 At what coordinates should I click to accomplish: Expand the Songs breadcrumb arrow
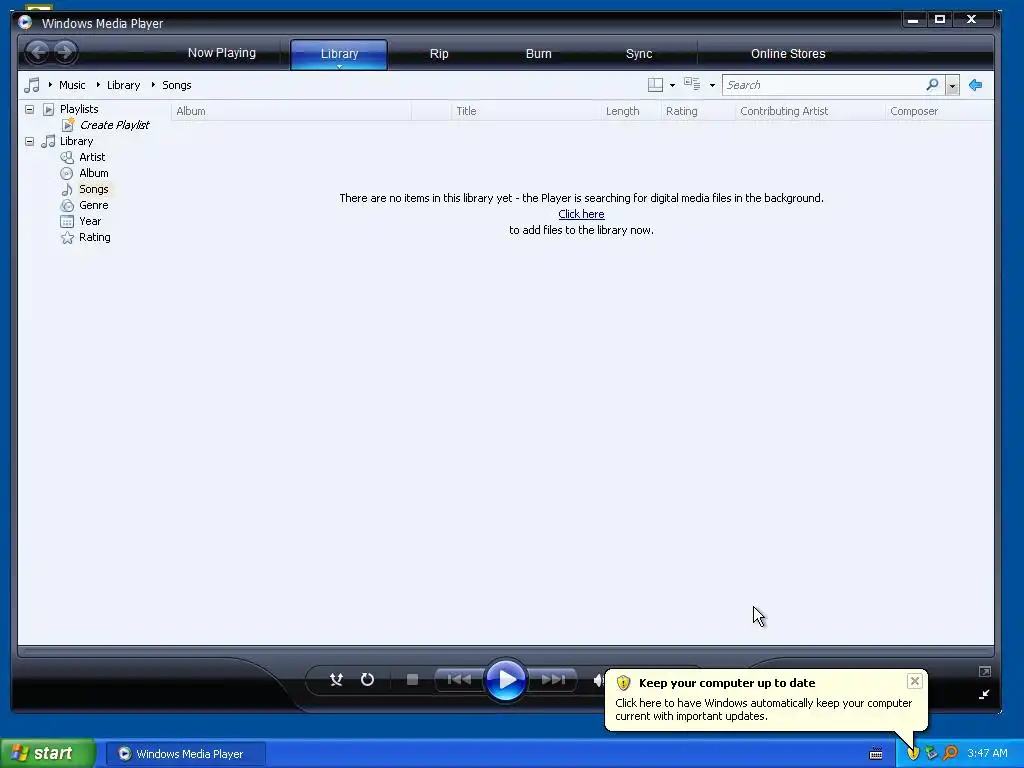[153, 85]
